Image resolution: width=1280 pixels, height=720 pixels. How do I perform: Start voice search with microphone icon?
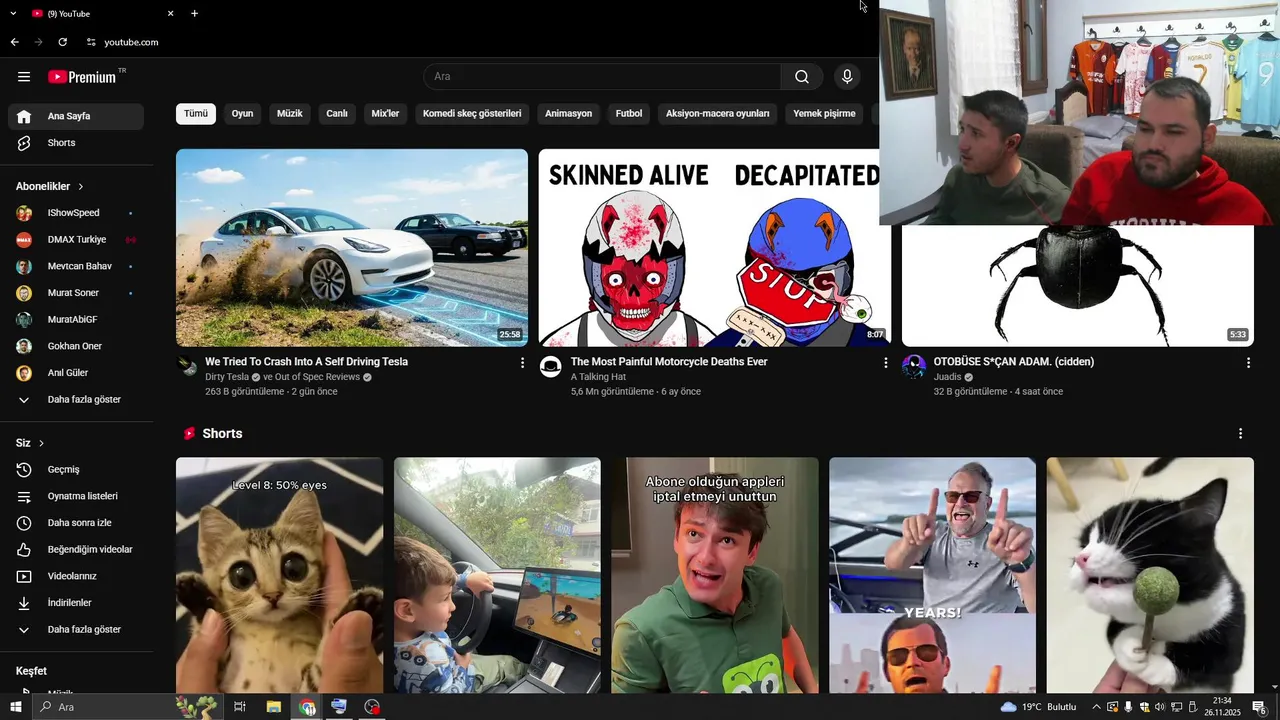pos(847,77)
